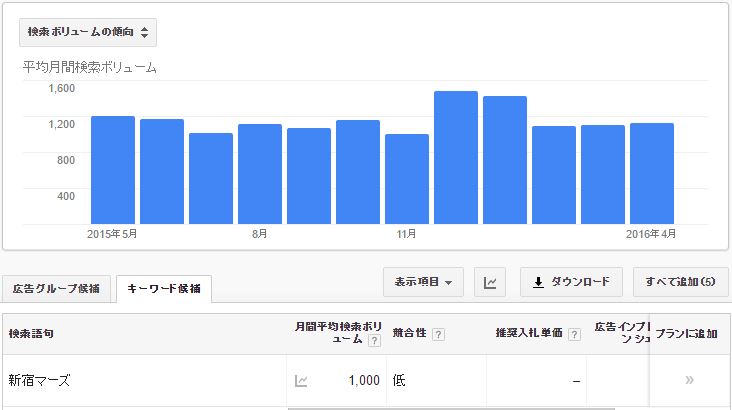Click the 11月 bar in chart
This screenshot has height=410, width=732.
407,179
